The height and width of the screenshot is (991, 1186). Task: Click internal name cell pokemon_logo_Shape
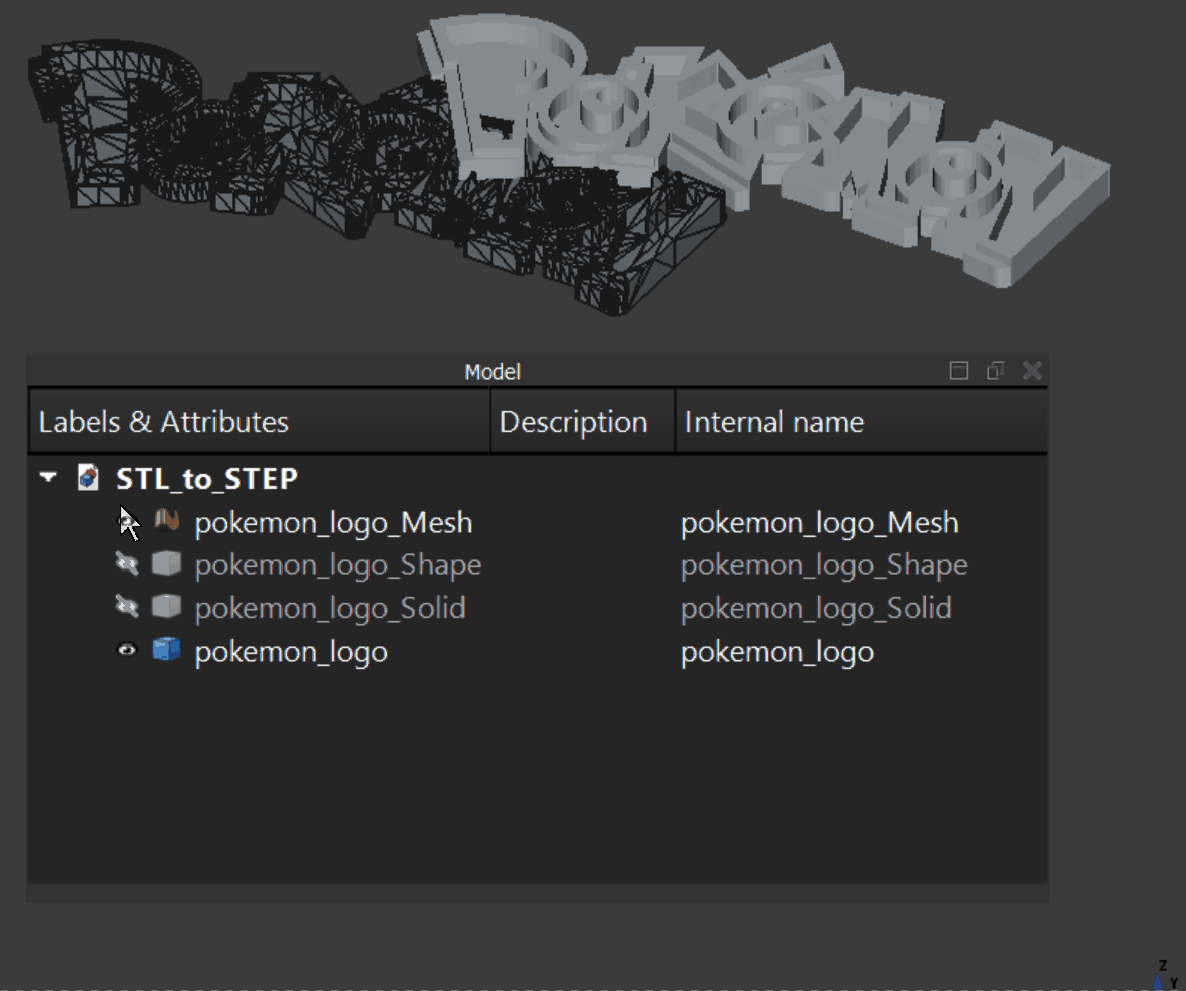click(824, 565)
